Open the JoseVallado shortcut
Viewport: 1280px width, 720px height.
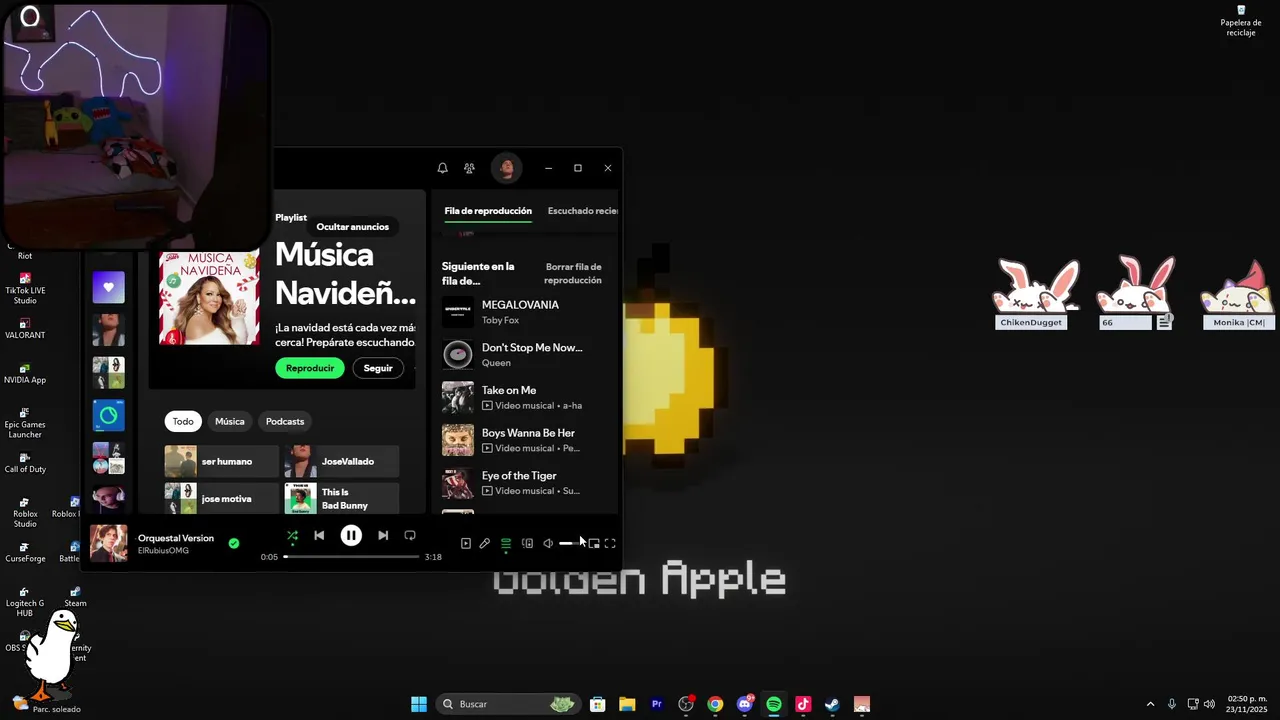tap(342, 461)
